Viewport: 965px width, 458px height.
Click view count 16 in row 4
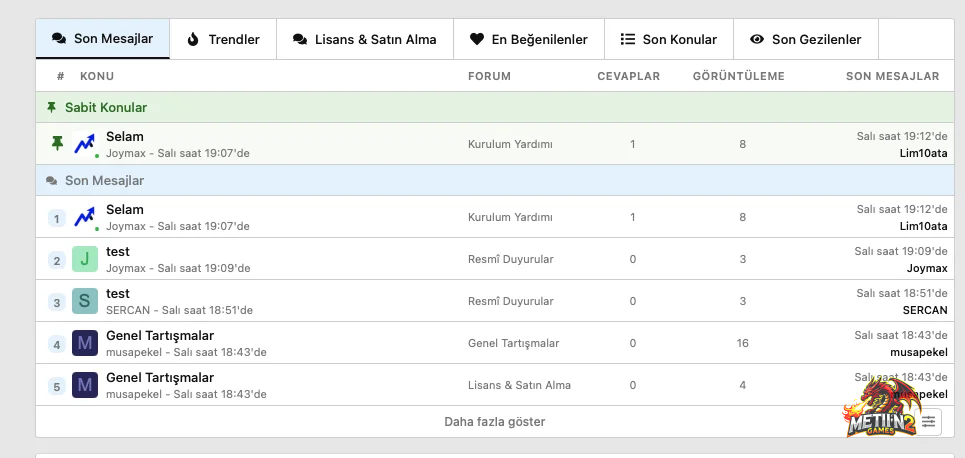tap(742, 343)
